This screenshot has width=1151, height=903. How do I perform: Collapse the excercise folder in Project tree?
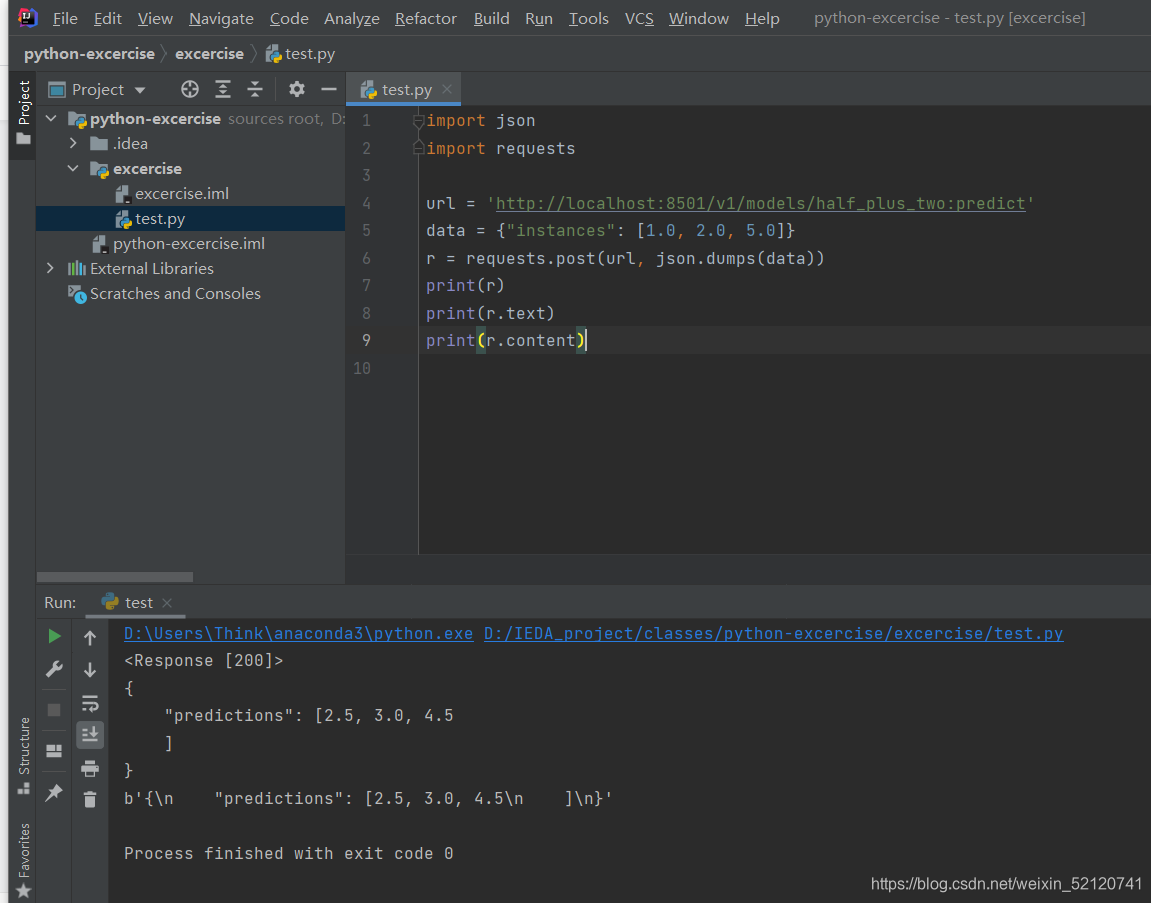tap(71, 168)
